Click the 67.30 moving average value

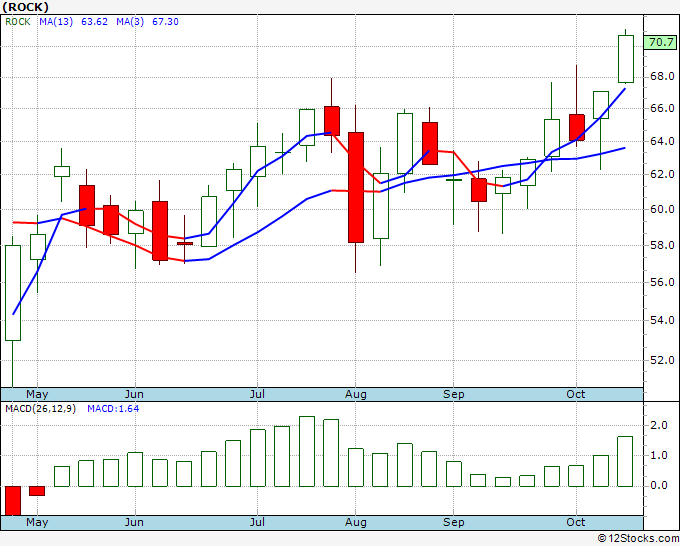[165, 22]
